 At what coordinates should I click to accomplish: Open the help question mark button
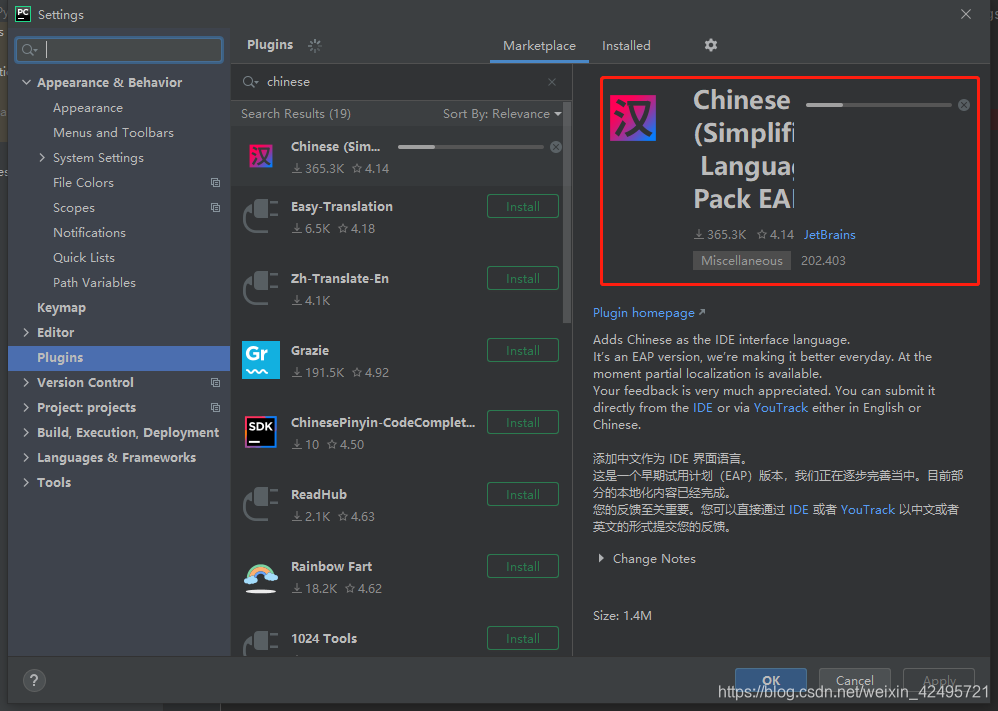coord(34,680)
